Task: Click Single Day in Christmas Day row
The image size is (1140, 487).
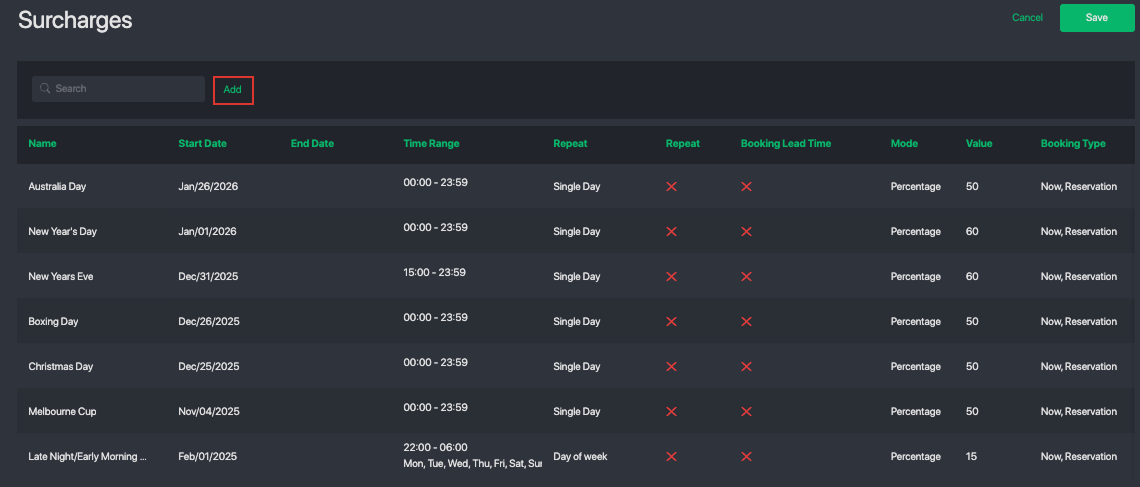Action: (x=577, y=366)
